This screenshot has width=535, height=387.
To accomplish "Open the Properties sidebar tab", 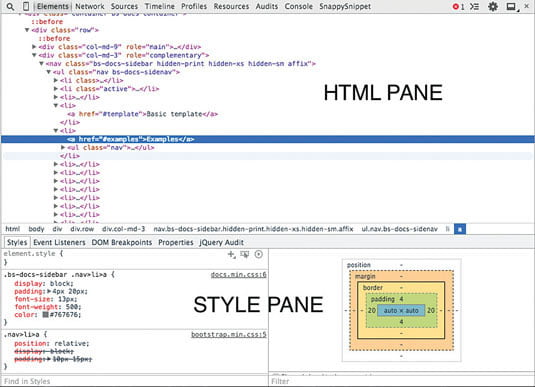I will [176, 242].
